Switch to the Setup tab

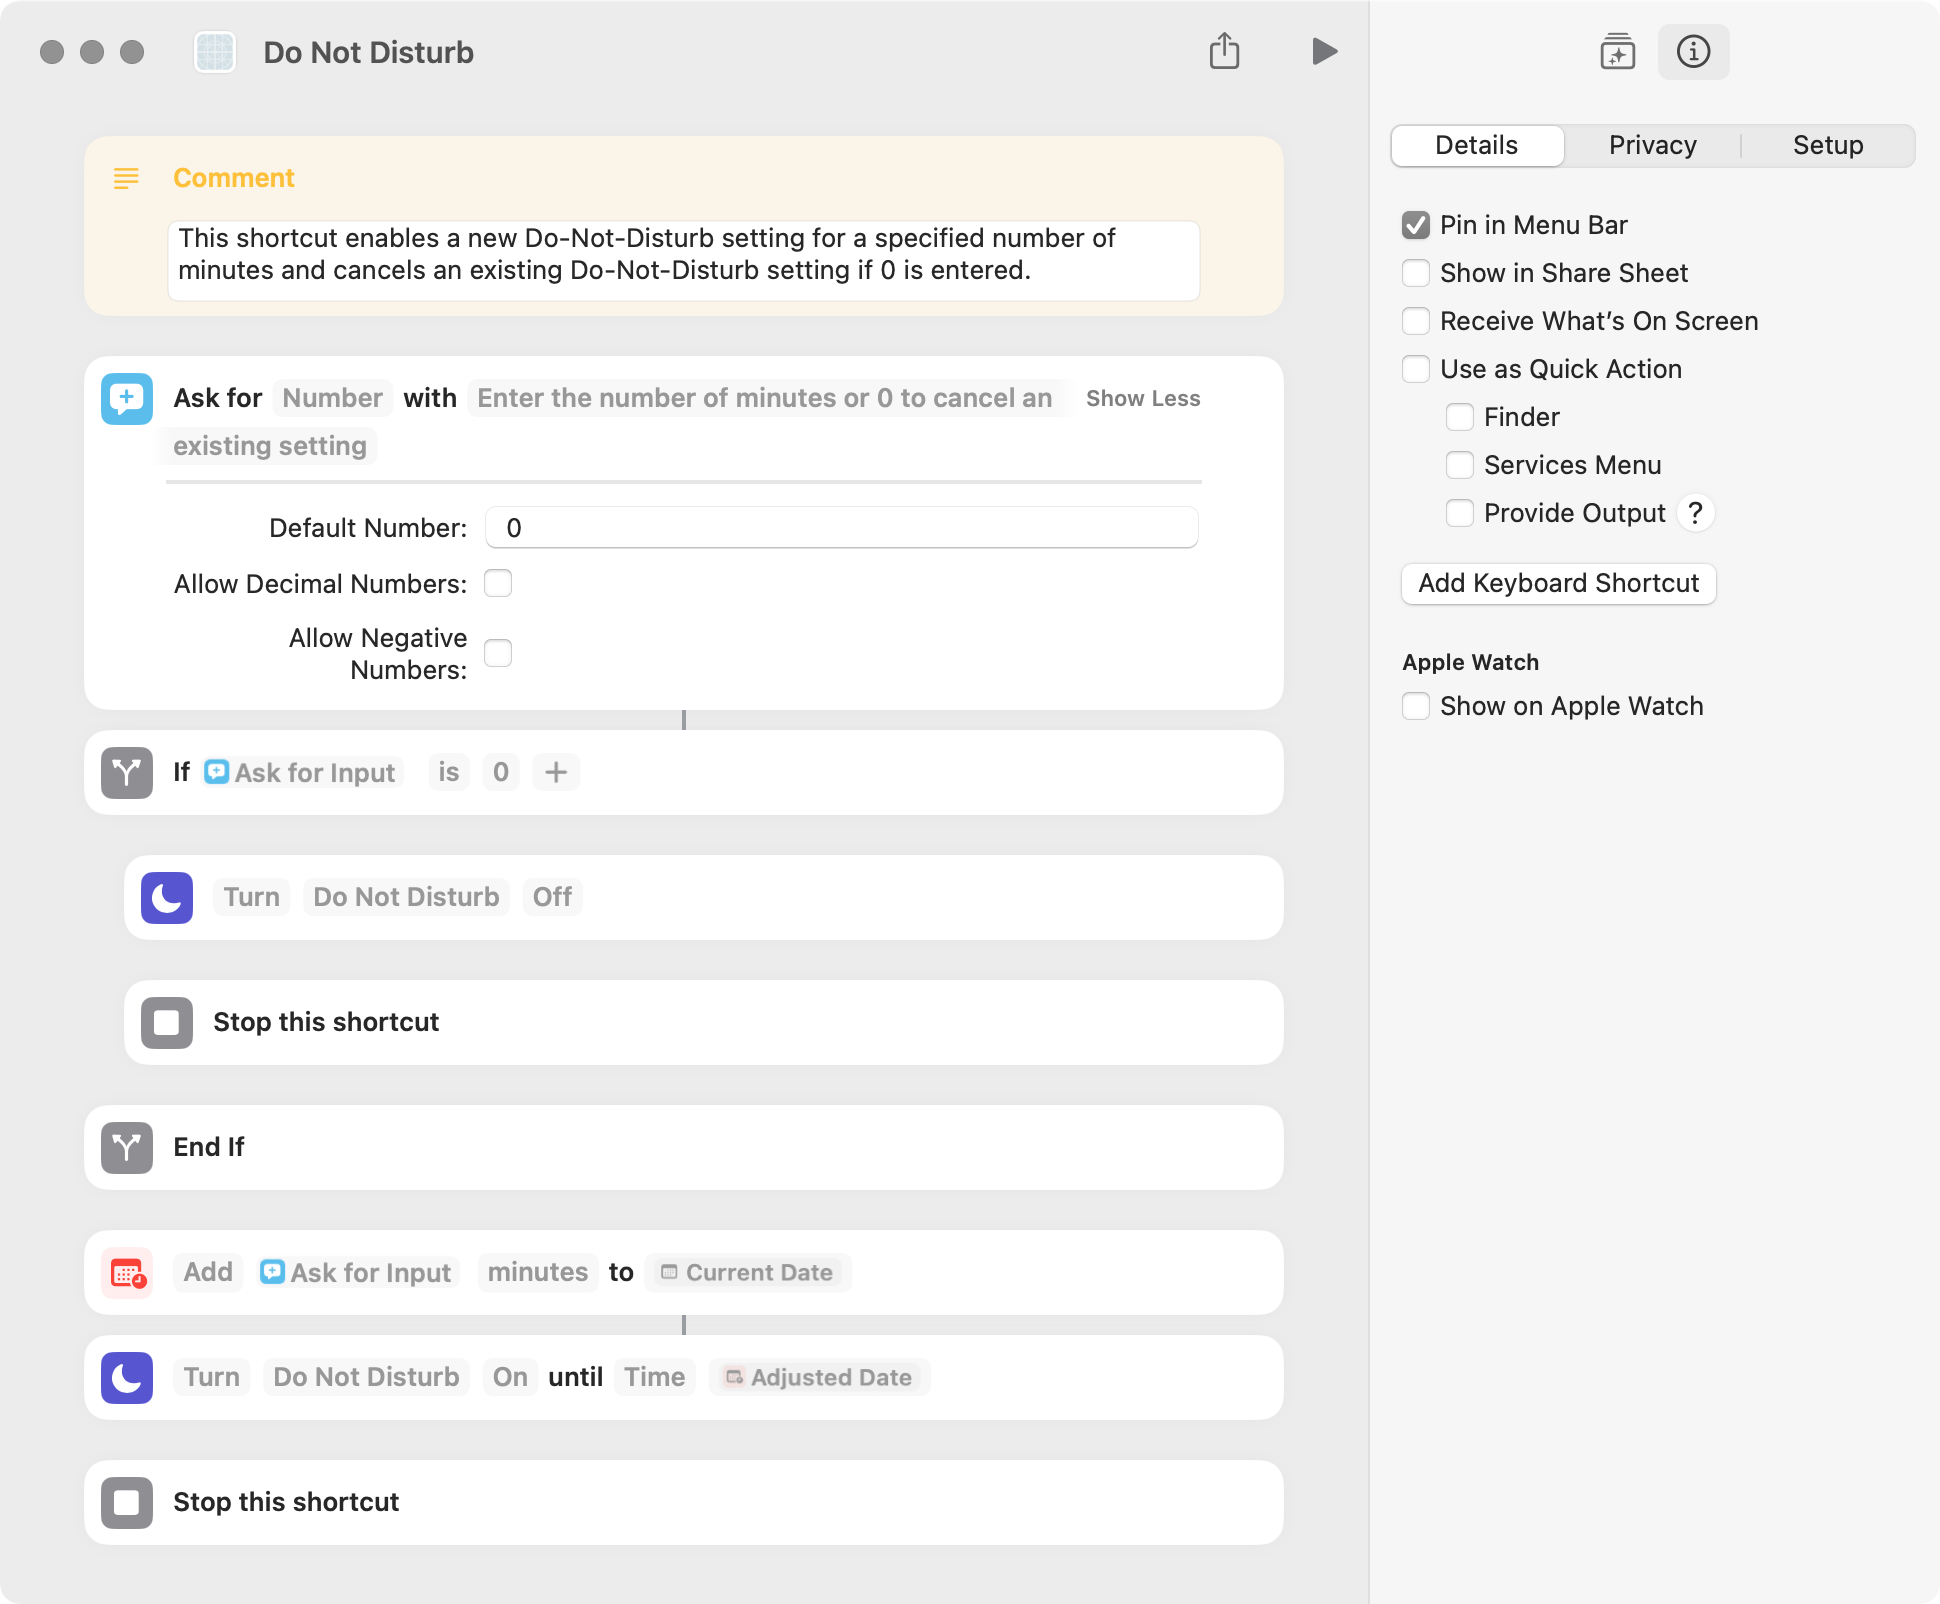pos(1828,145)
